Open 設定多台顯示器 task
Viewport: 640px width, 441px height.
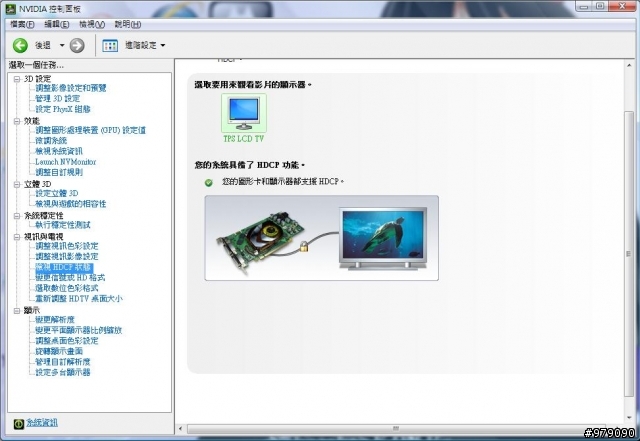click(x=63, y=373)
